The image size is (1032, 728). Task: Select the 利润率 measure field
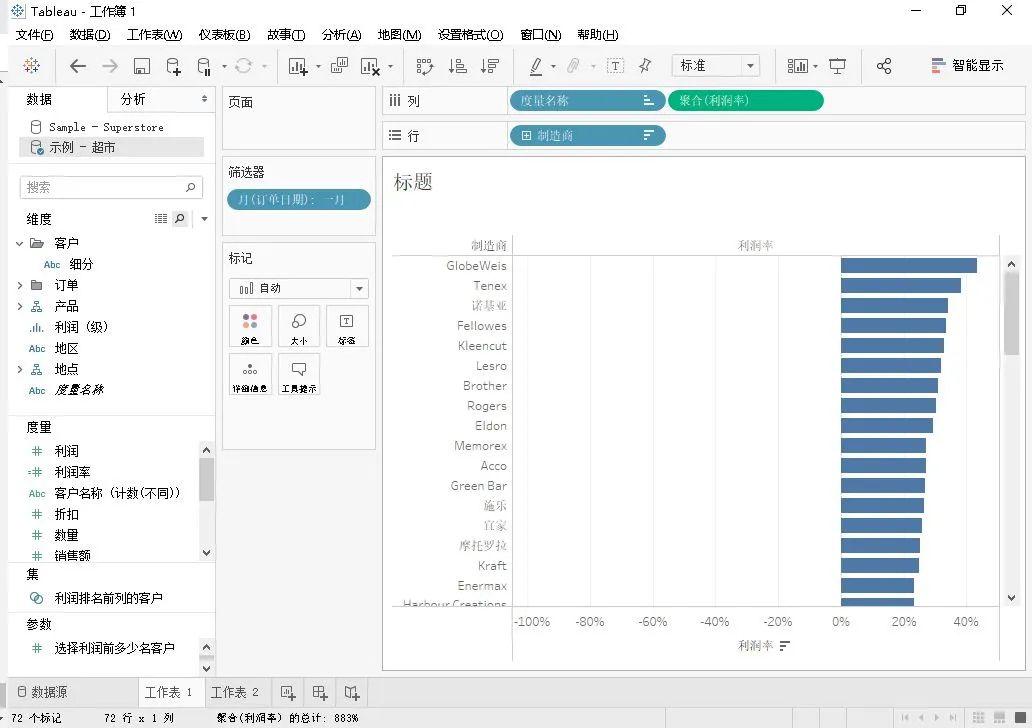click(x=72, y=473)
